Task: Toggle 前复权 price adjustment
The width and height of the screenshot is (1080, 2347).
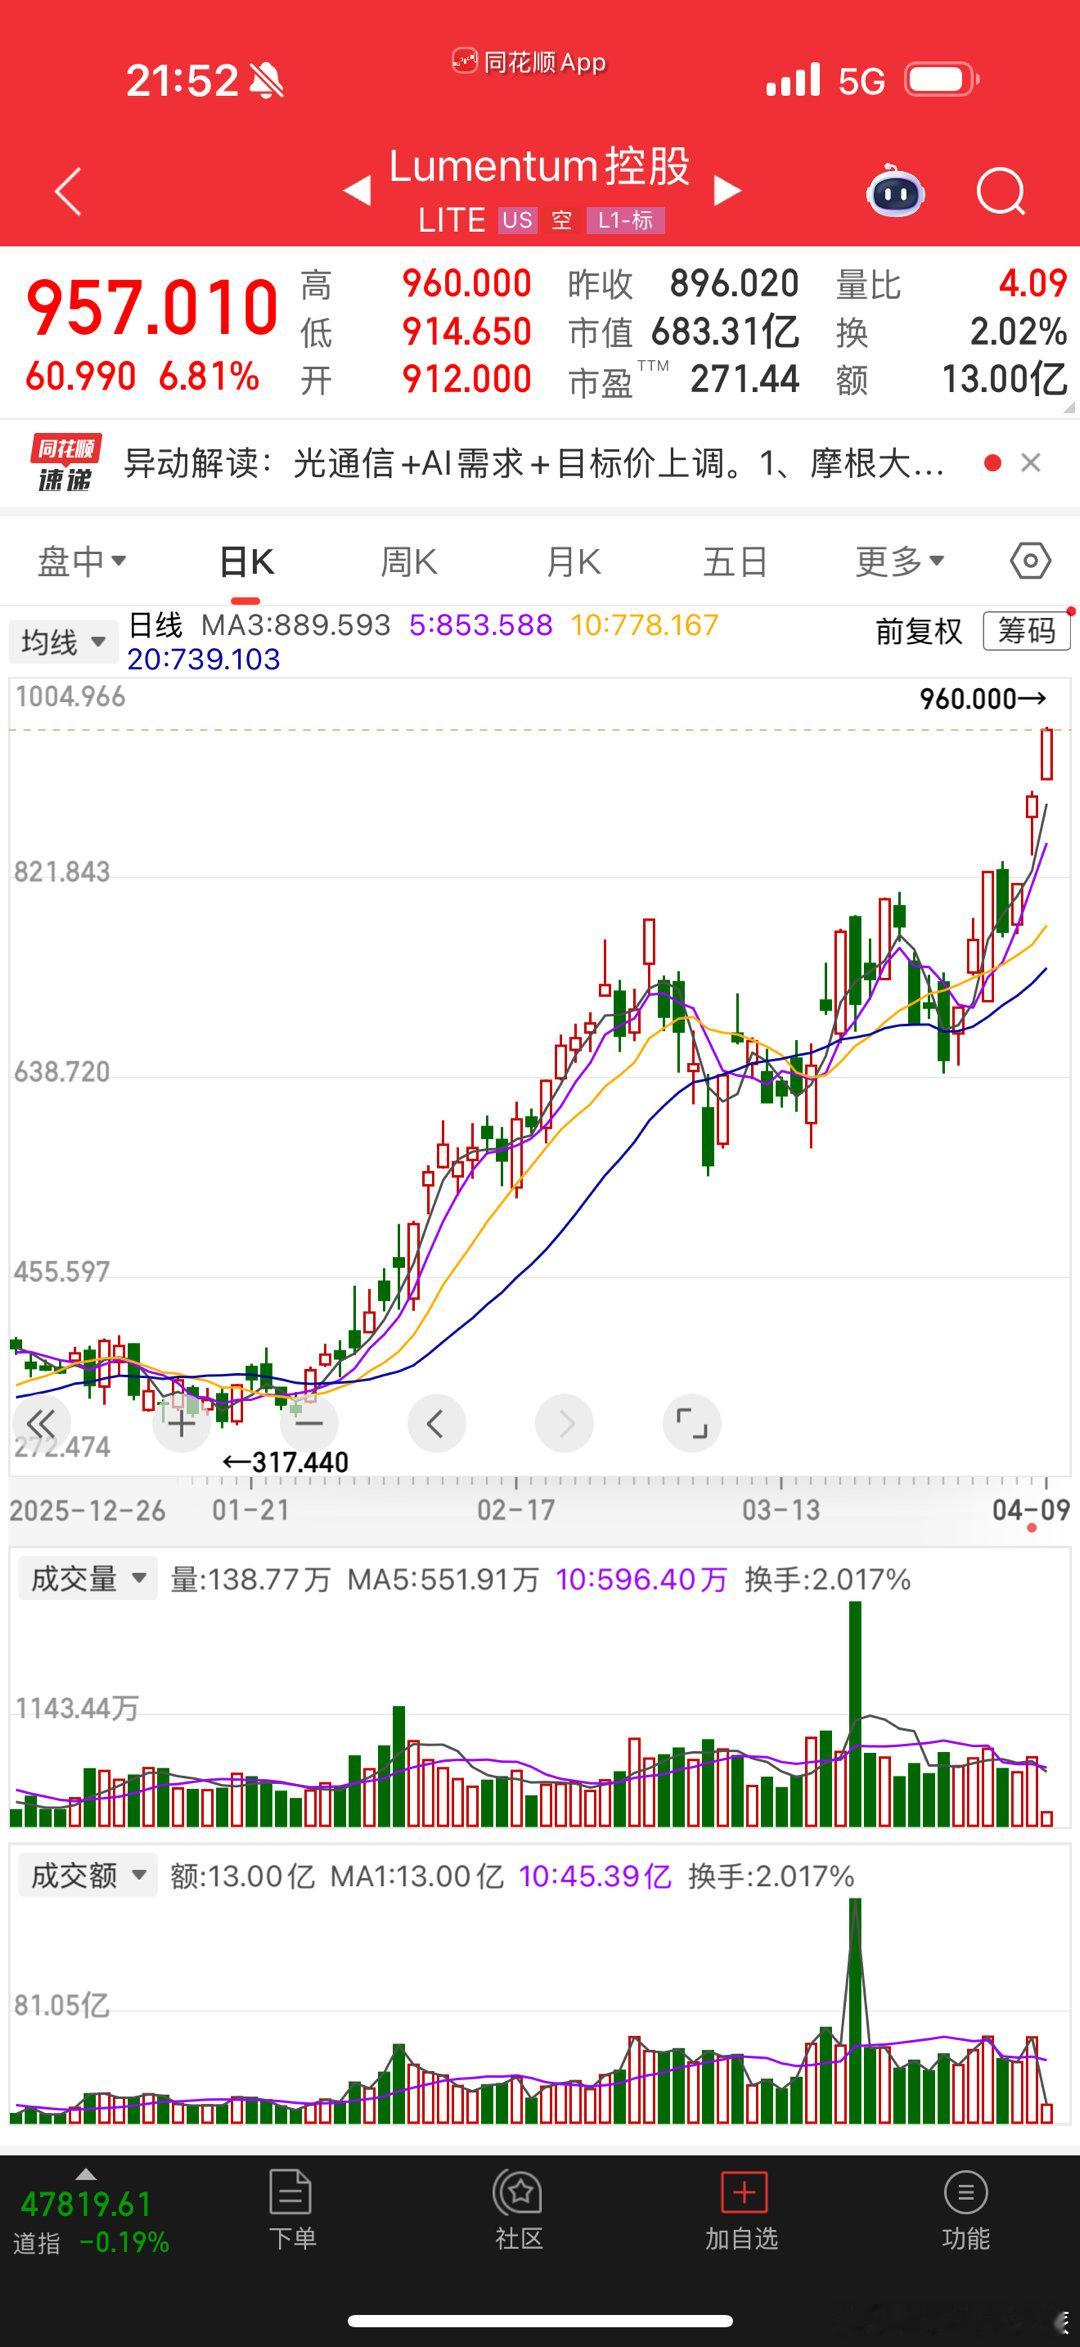Action: click(x=918, y=631)
